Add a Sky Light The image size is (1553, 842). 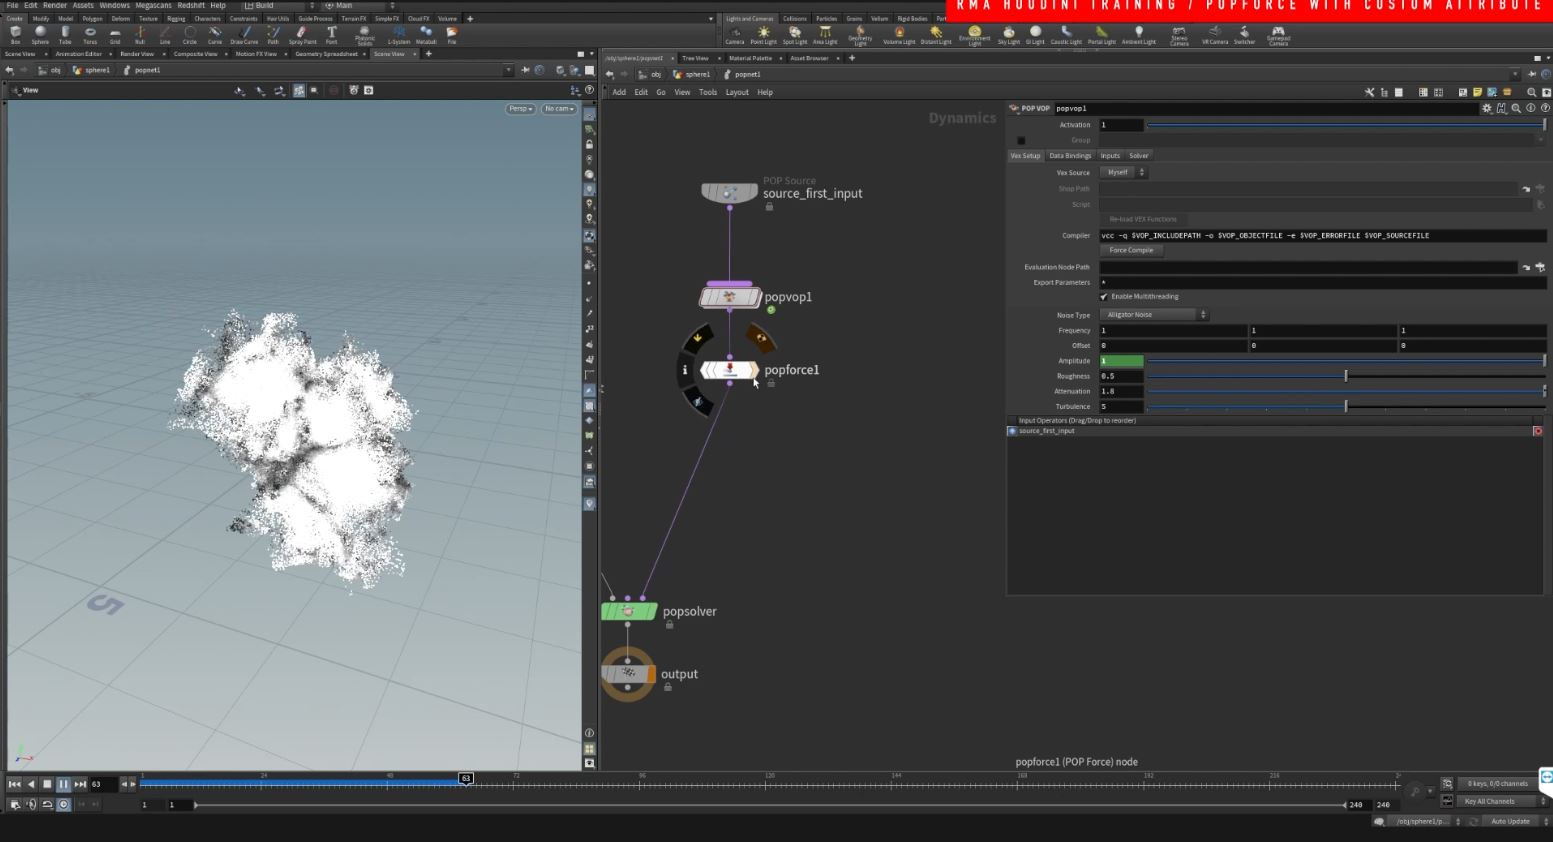[x=1010, y=33]
